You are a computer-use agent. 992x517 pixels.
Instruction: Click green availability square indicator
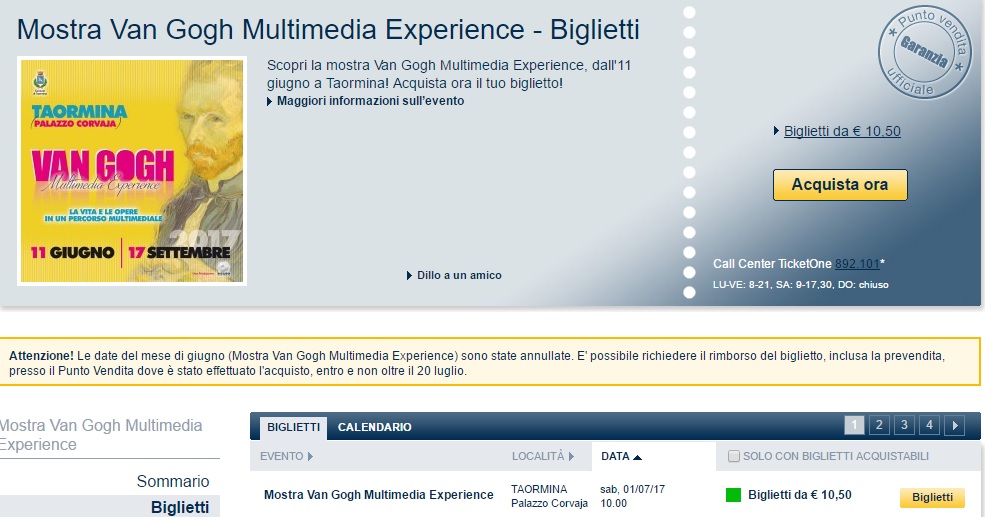733,495
